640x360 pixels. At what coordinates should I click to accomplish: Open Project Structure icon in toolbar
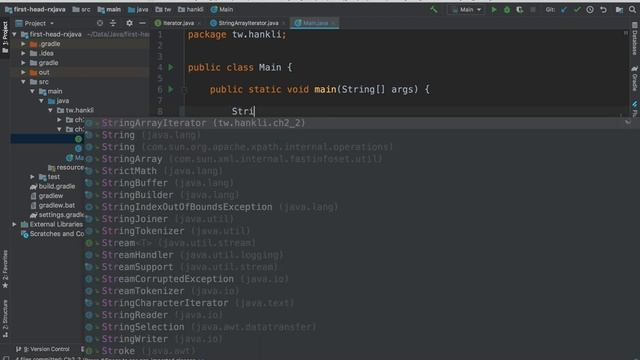[x=619, y=9]
